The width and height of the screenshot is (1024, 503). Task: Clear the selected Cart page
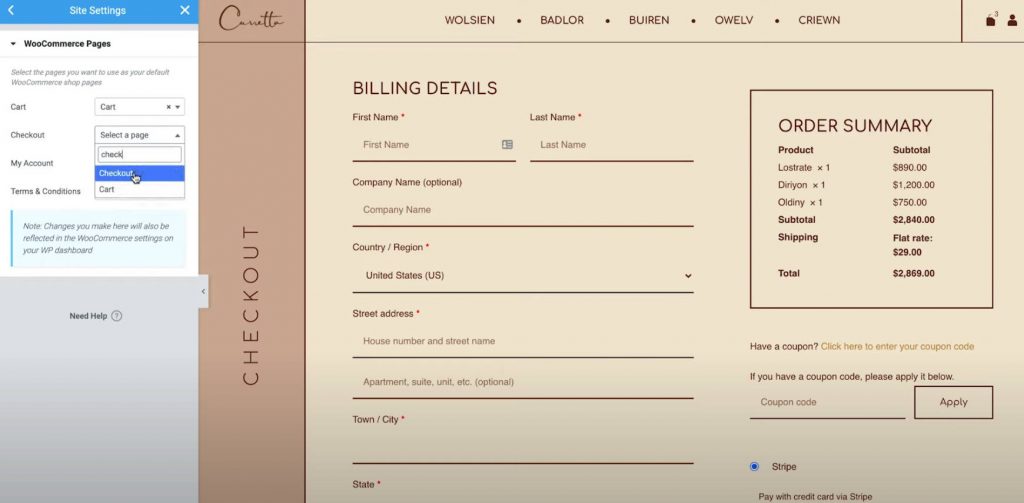[168, 107]
